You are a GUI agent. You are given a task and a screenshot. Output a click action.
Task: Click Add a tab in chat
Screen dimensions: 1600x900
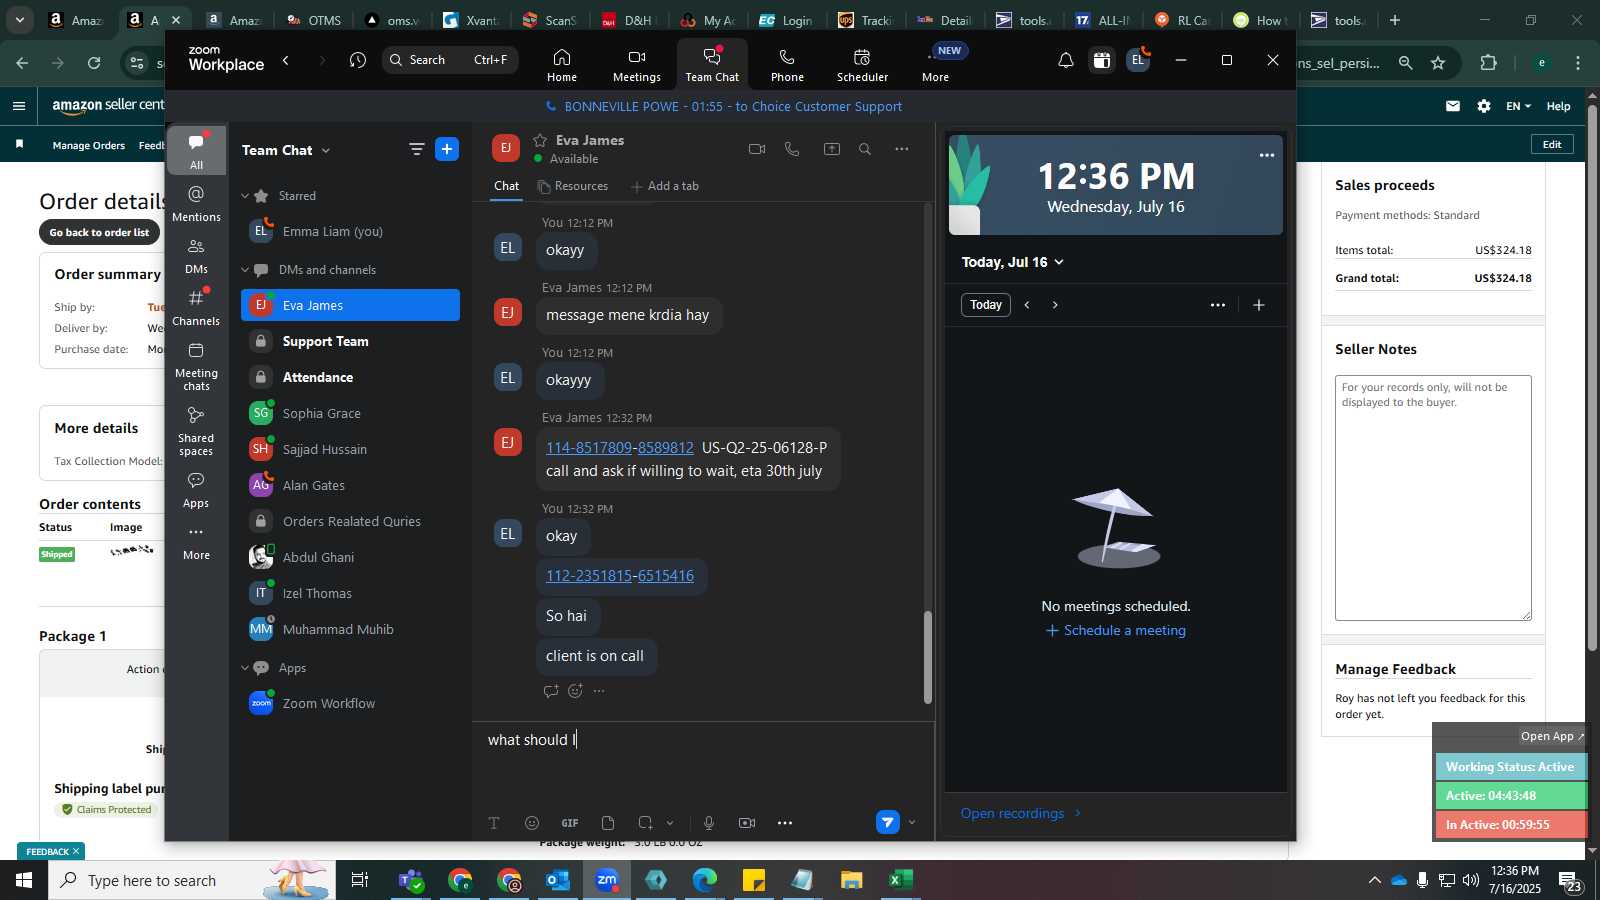coord(664,186)
